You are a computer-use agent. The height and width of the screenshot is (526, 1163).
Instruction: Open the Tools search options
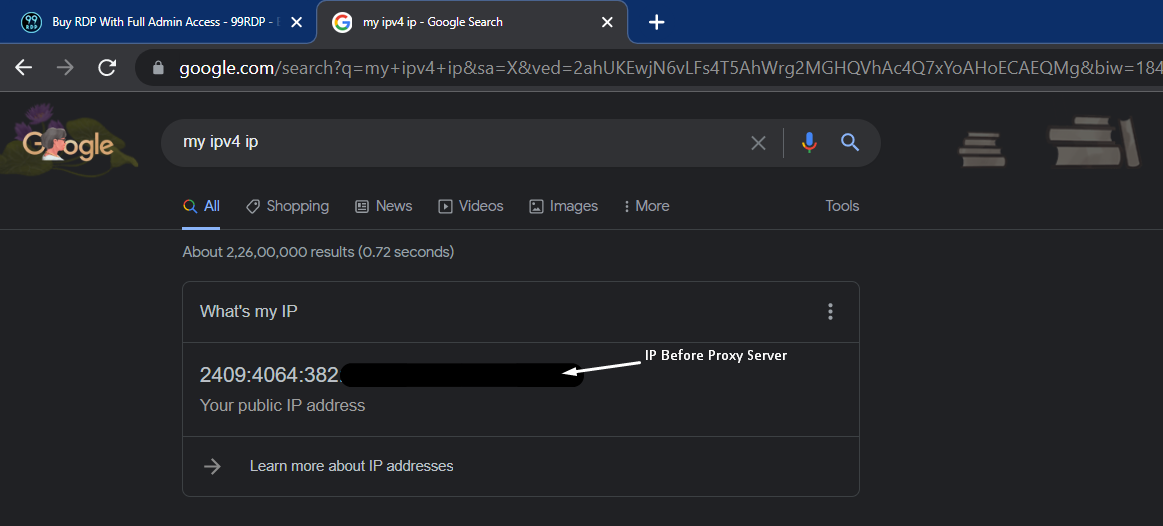click(842, 206)
